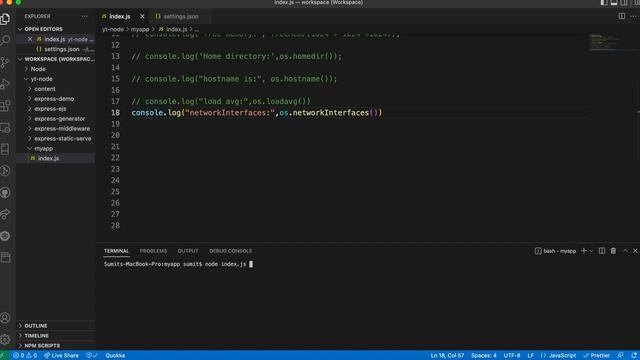640x360 pixels.
Task: Change end of line sequence LF
Action: 531,356
